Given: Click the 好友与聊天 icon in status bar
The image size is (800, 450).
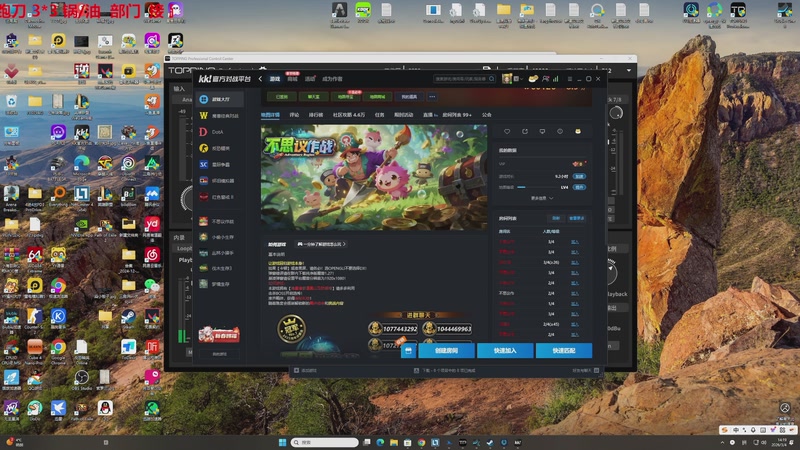Looking at the screenshot, I should [596, 370].
